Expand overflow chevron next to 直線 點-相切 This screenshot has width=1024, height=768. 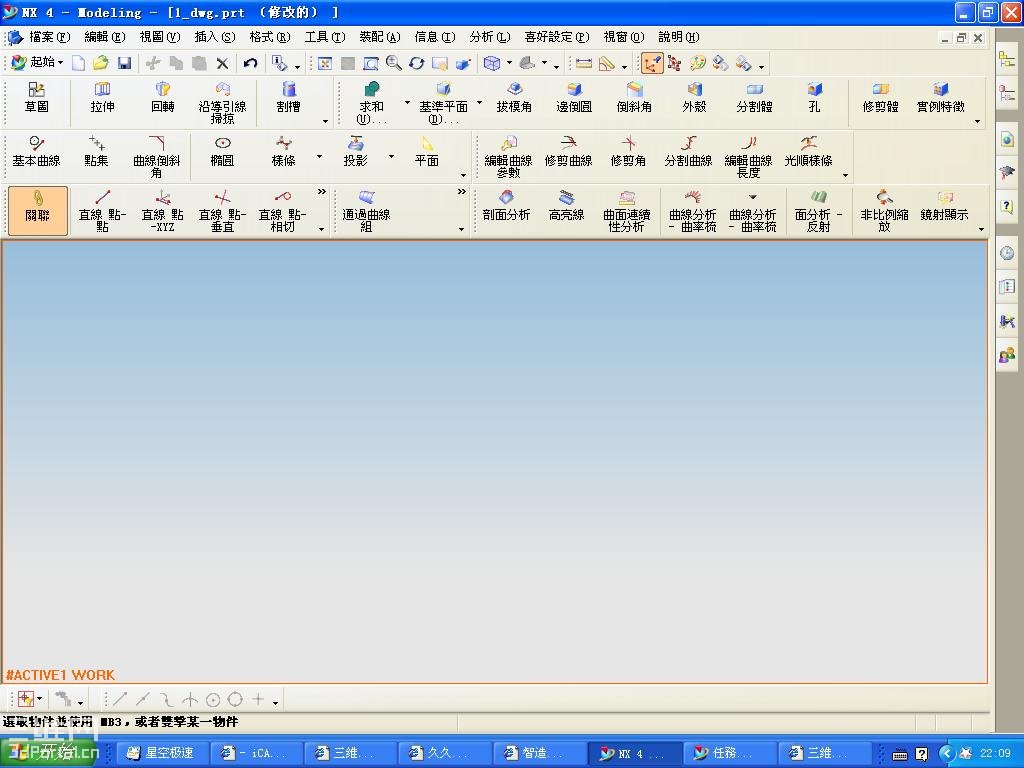point(321,192)
